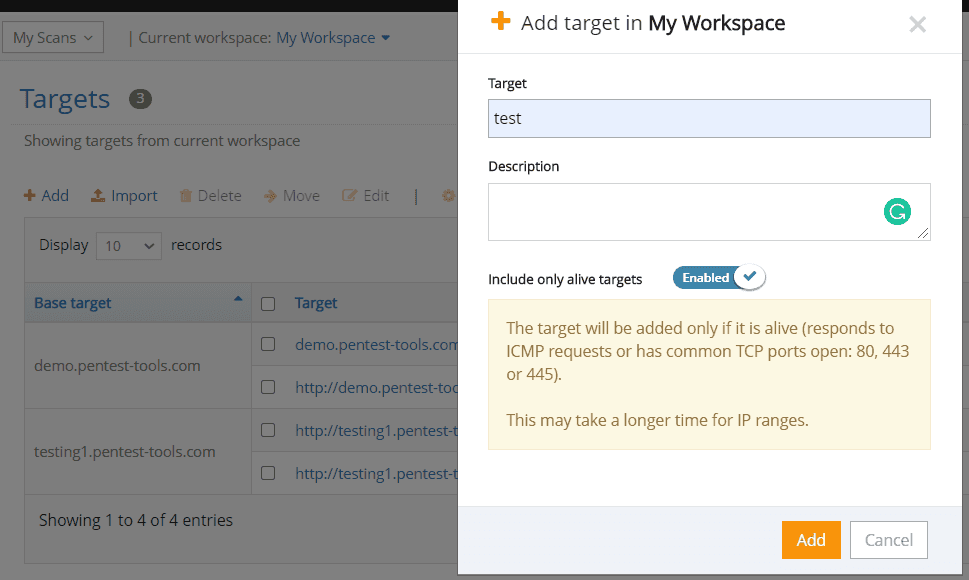Click the Grammarly icon in Description field

pos(897,211)
